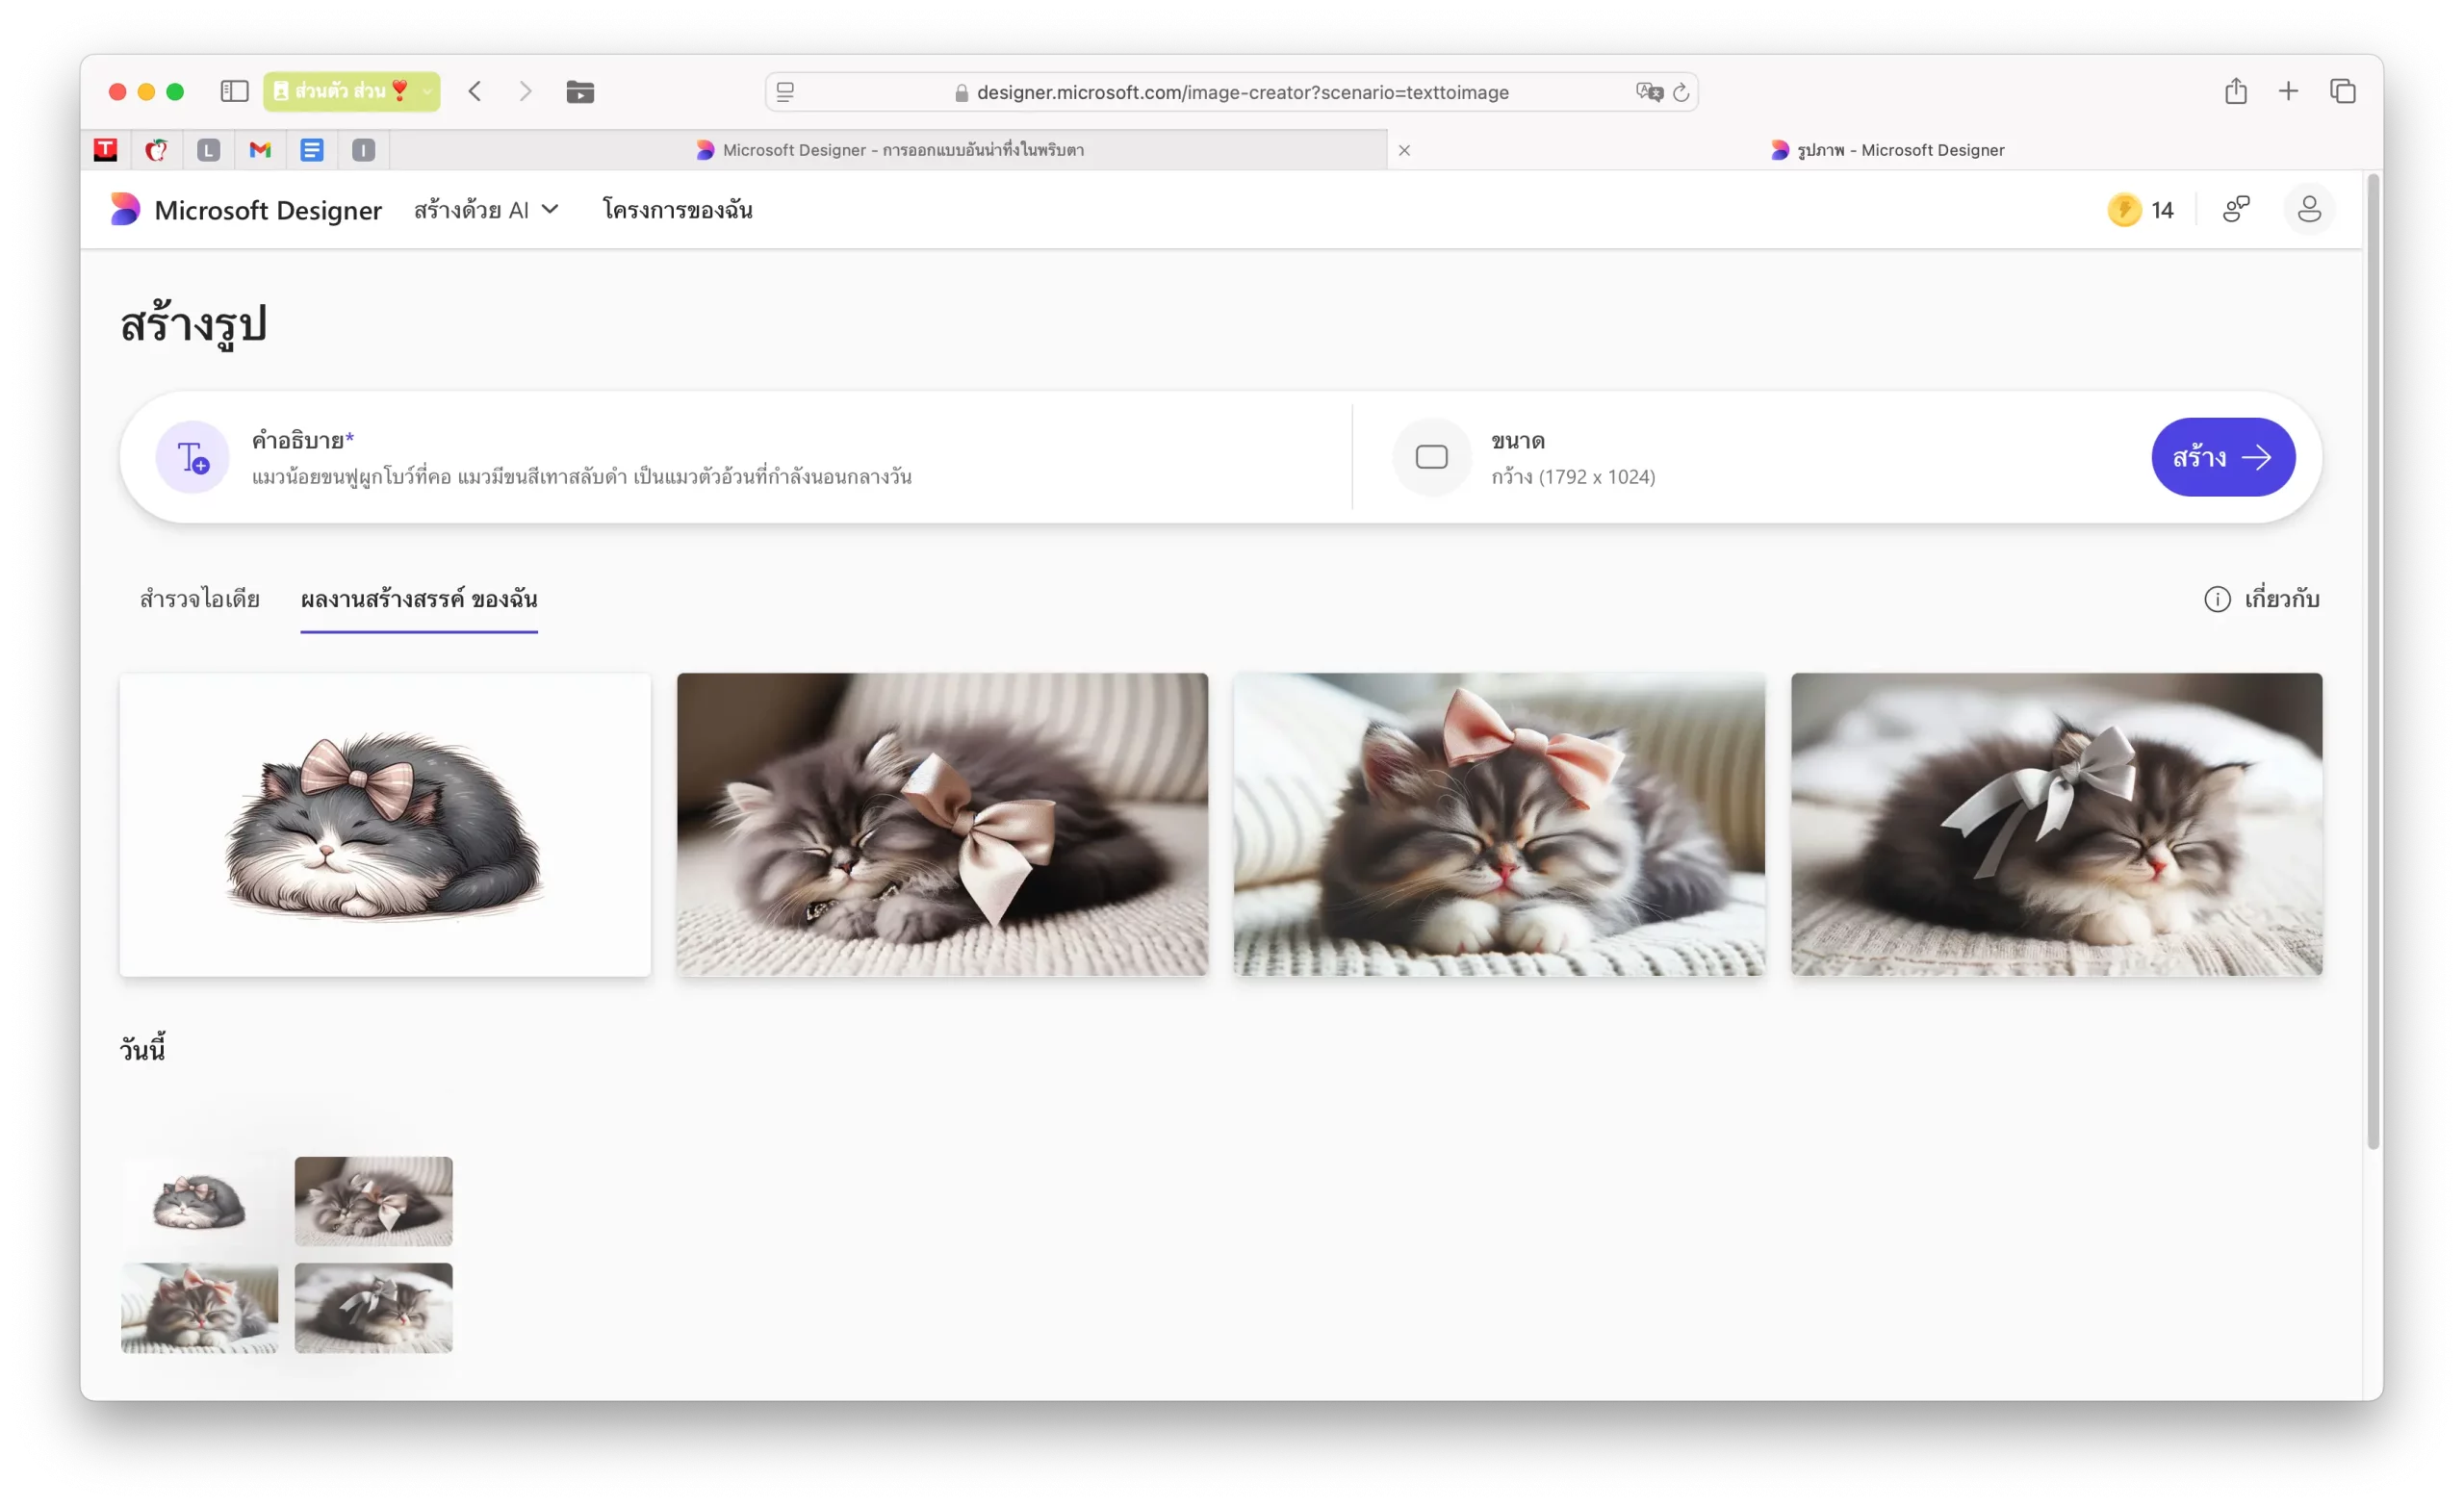2464x1507 pixels.
Task: Switch to the สำรวจไอเดีย tab
Action: [x=199, y=599]
